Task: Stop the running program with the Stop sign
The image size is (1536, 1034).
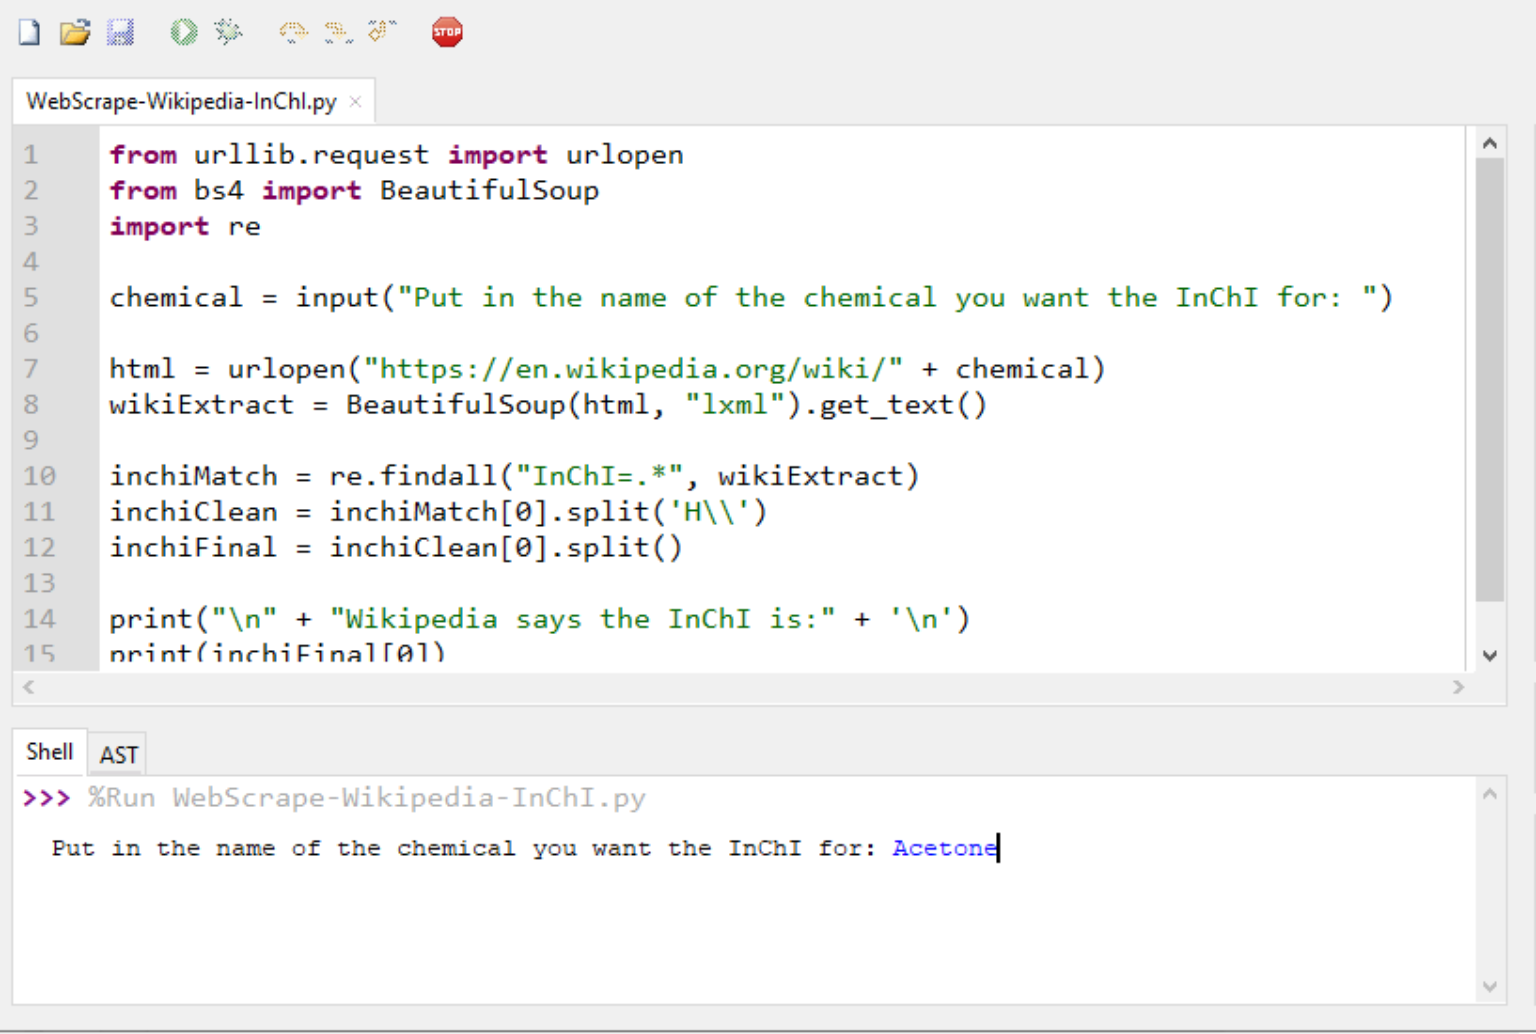Action: click(x=446, y=31)
